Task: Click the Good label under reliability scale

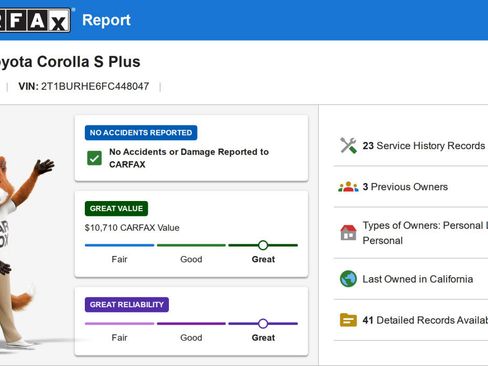Action: point(191,338)
